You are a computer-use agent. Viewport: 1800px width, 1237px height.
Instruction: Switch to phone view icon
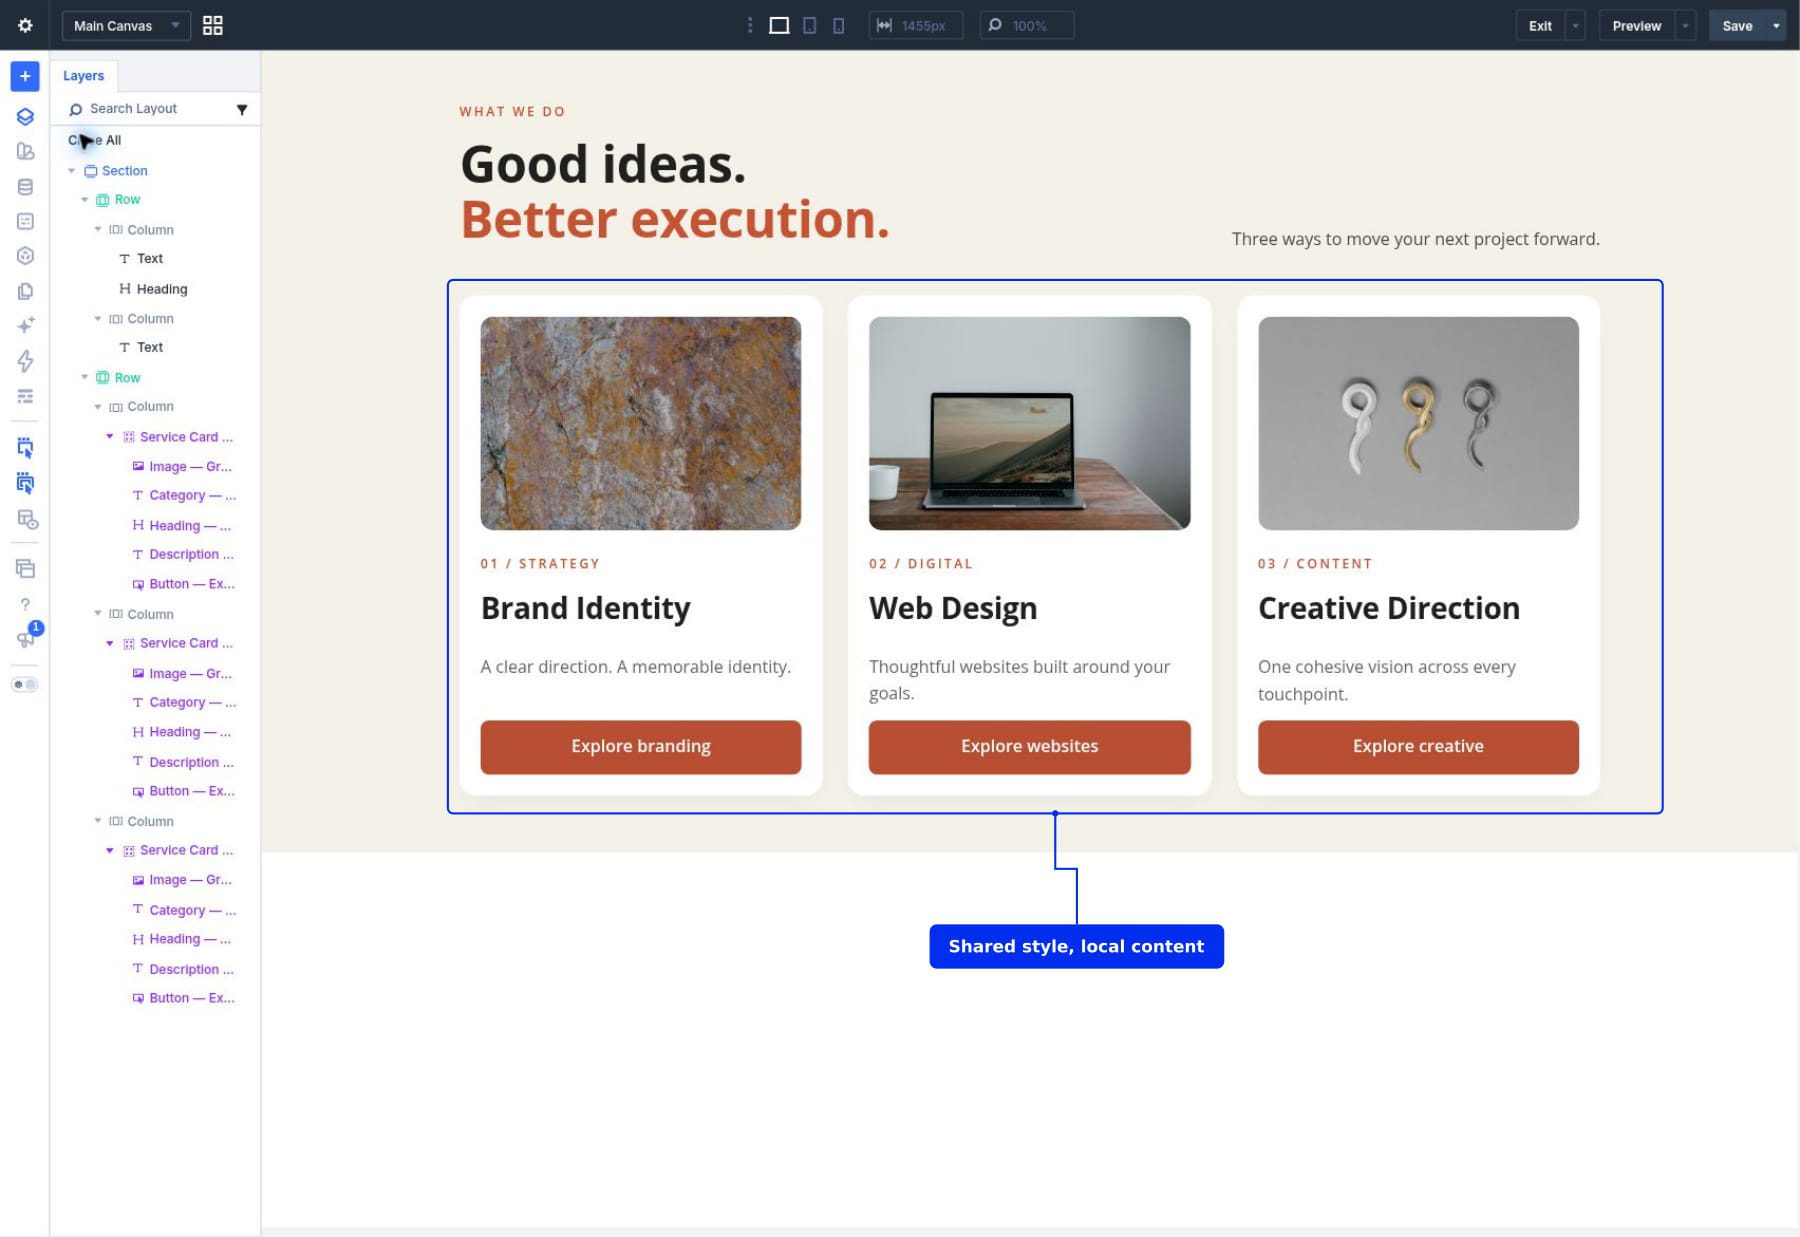838,25
